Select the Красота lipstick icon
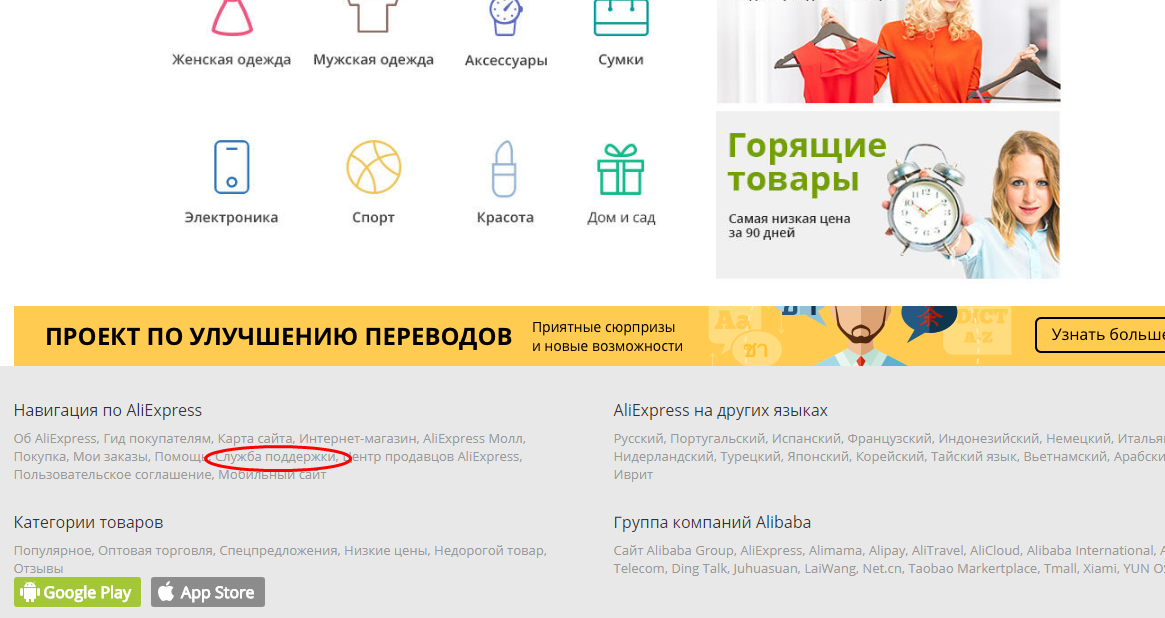The height and width of the screenshot is (618, 1165). (504, 169)
